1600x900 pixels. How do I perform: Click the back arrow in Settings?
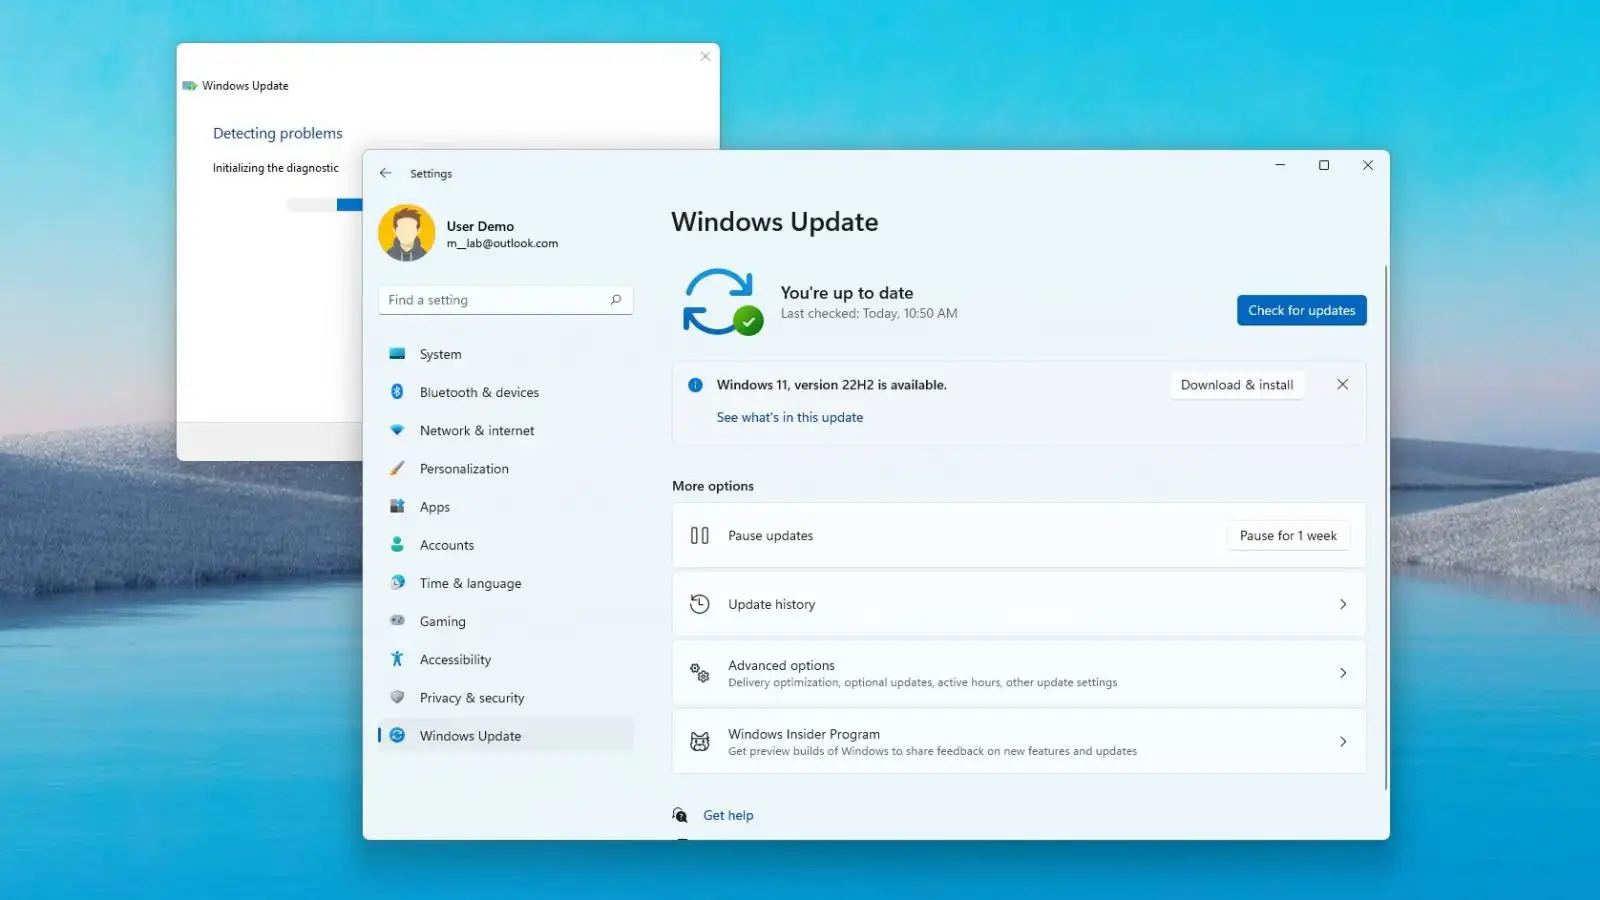(x=386, y=173)
